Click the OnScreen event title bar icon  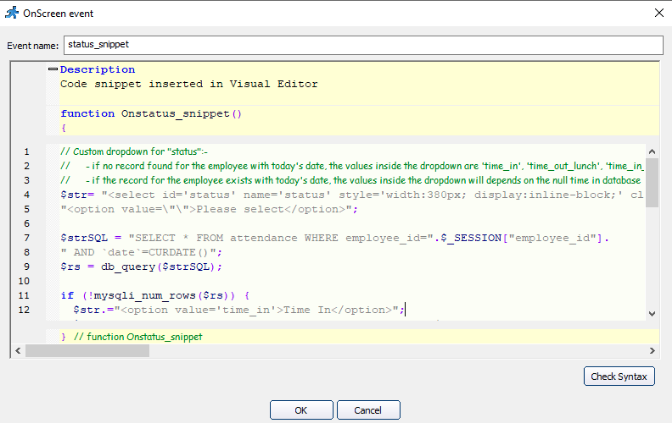click(11, 13)
